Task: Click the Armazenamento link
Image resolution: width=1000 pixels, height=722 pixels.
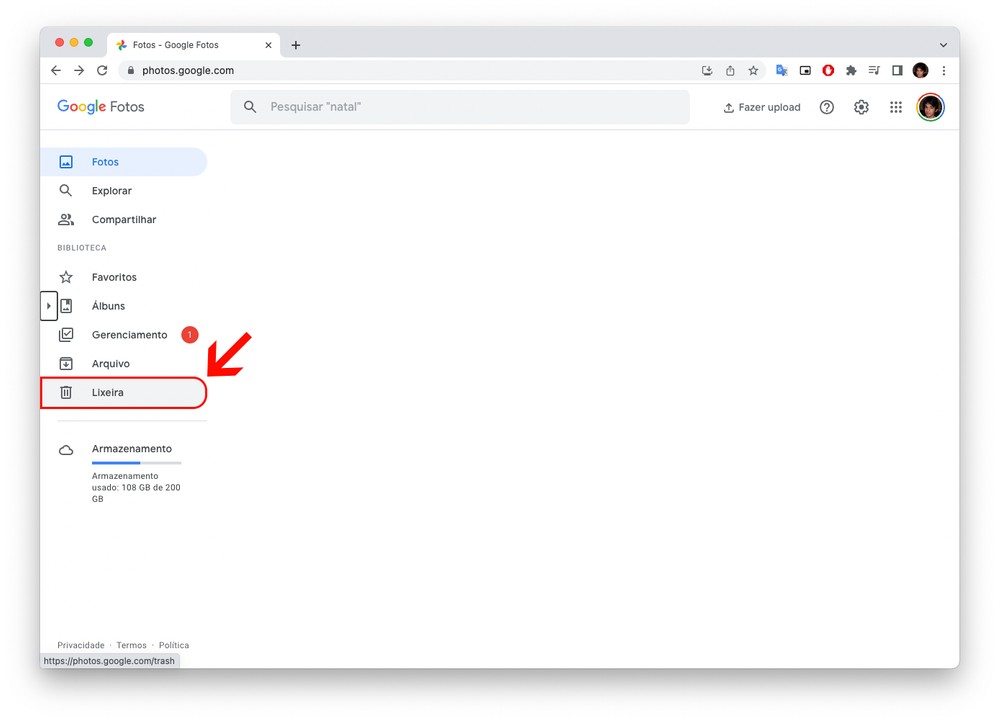Action: pos(131,448)
